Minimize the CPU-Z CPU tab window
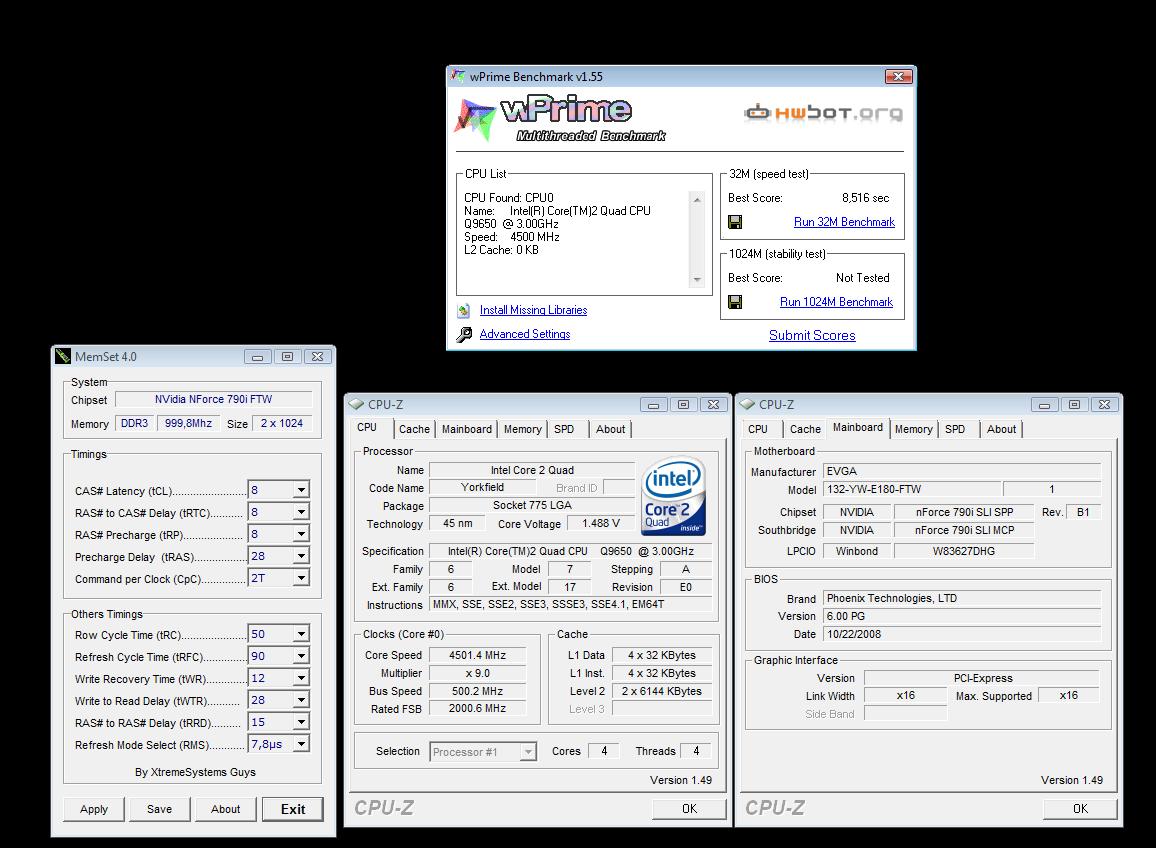 pos(653,405)
